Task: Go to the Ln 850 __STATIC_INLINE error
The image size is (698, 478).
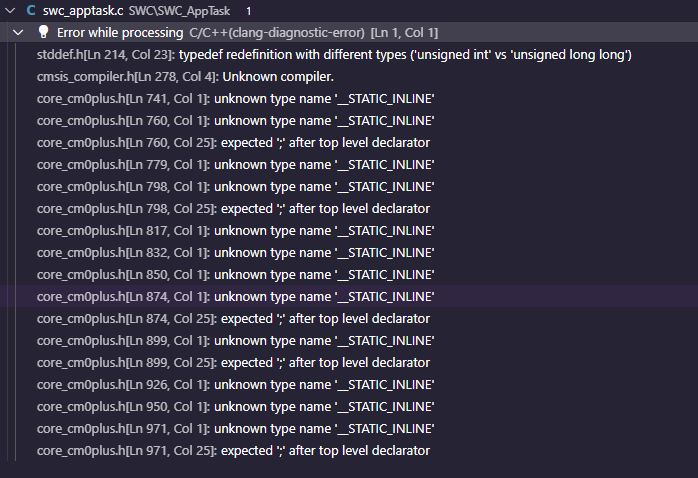Action: click(x=235, y=274)
